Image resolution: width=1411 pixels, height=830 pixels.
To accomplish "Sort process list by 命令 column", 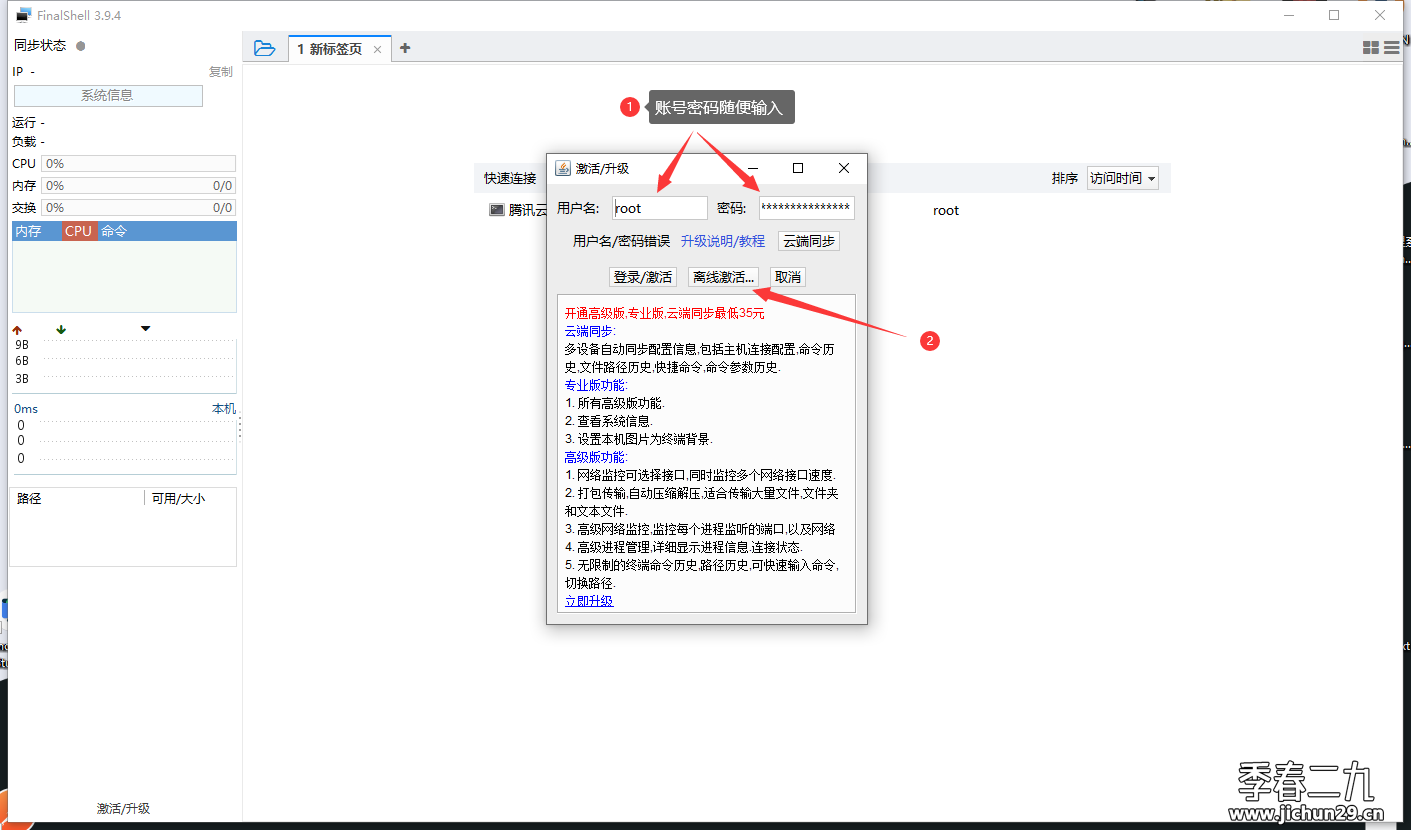I will [167, 231].
